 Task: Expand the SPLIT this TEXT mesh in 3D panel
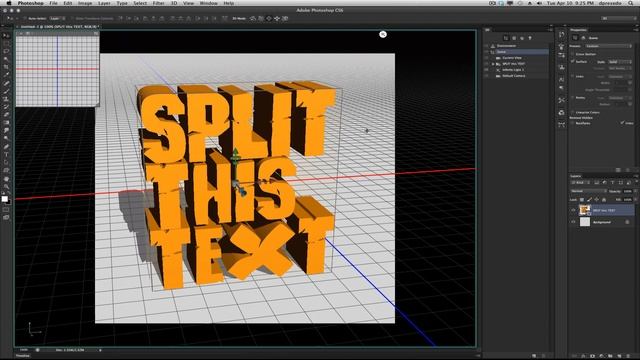tap(493, 64)
